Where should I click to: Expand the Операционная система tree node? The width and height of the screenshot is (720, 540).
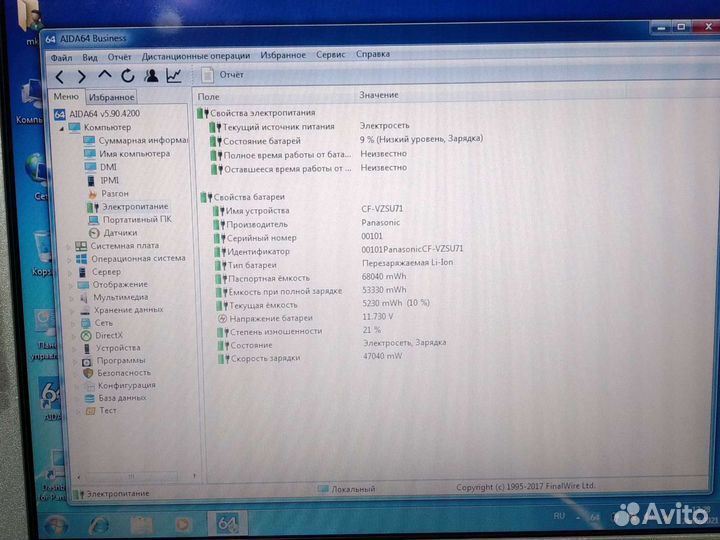[70, 258]
